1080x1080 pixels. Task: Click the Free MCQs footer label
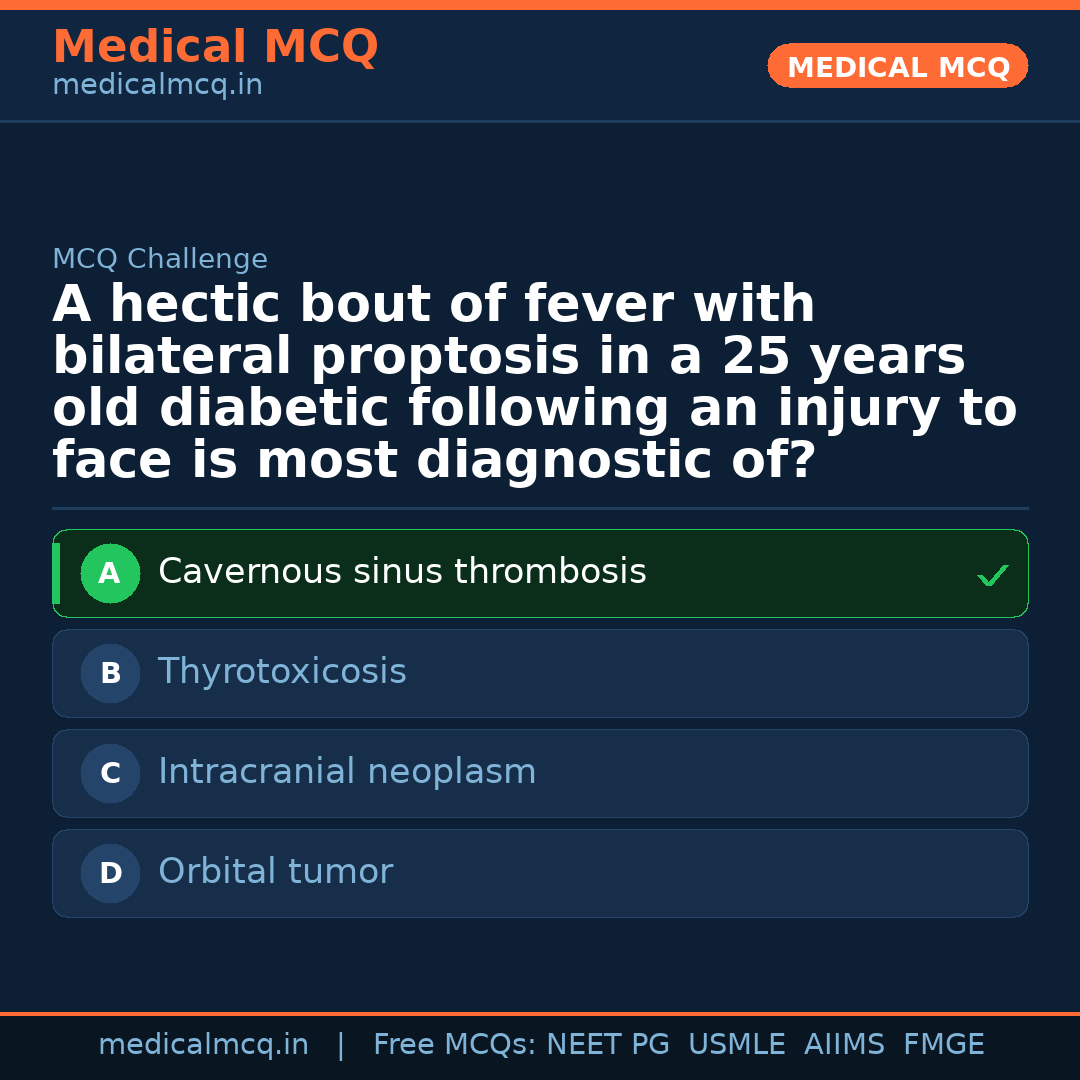coord(454,1045)
